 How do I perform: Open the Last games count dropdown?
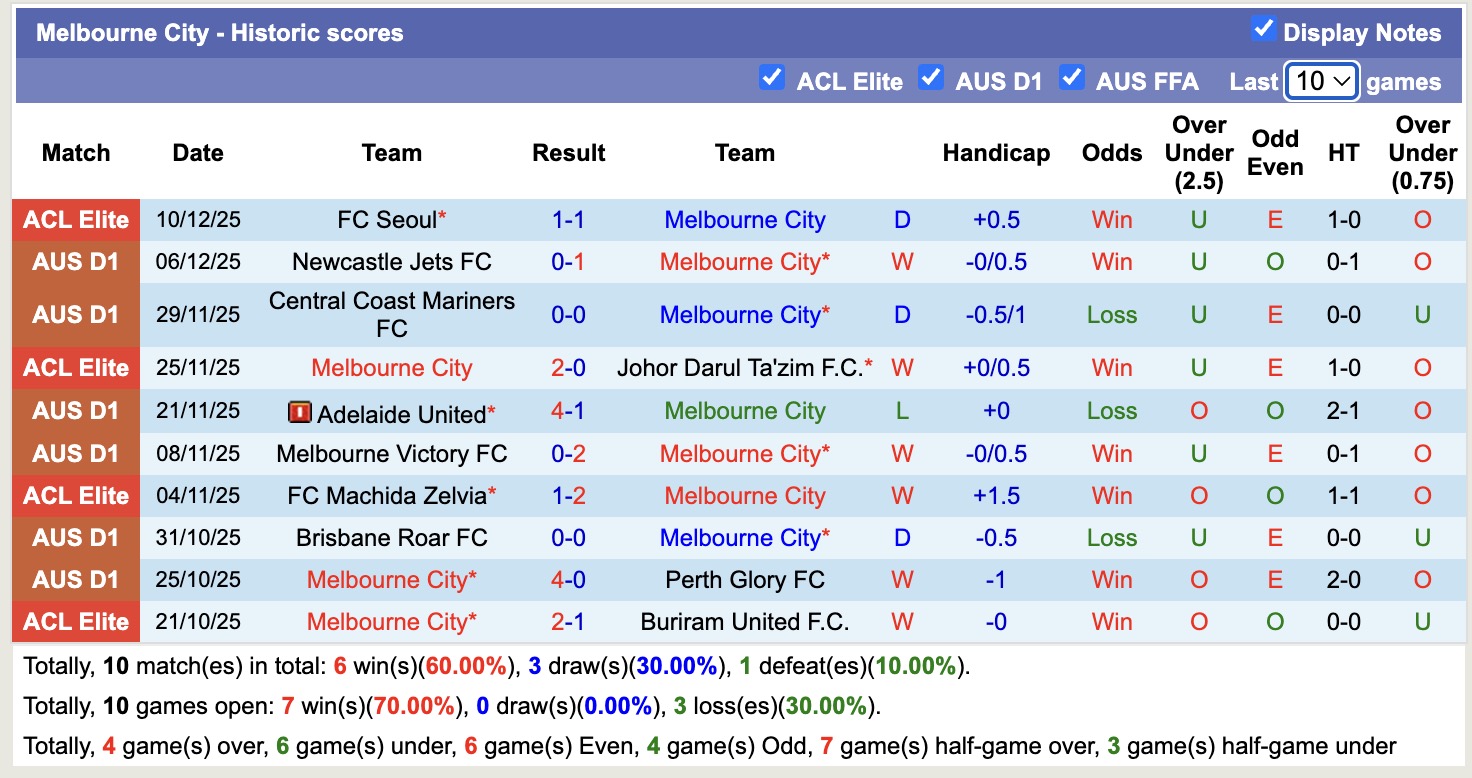(1322, 79)
